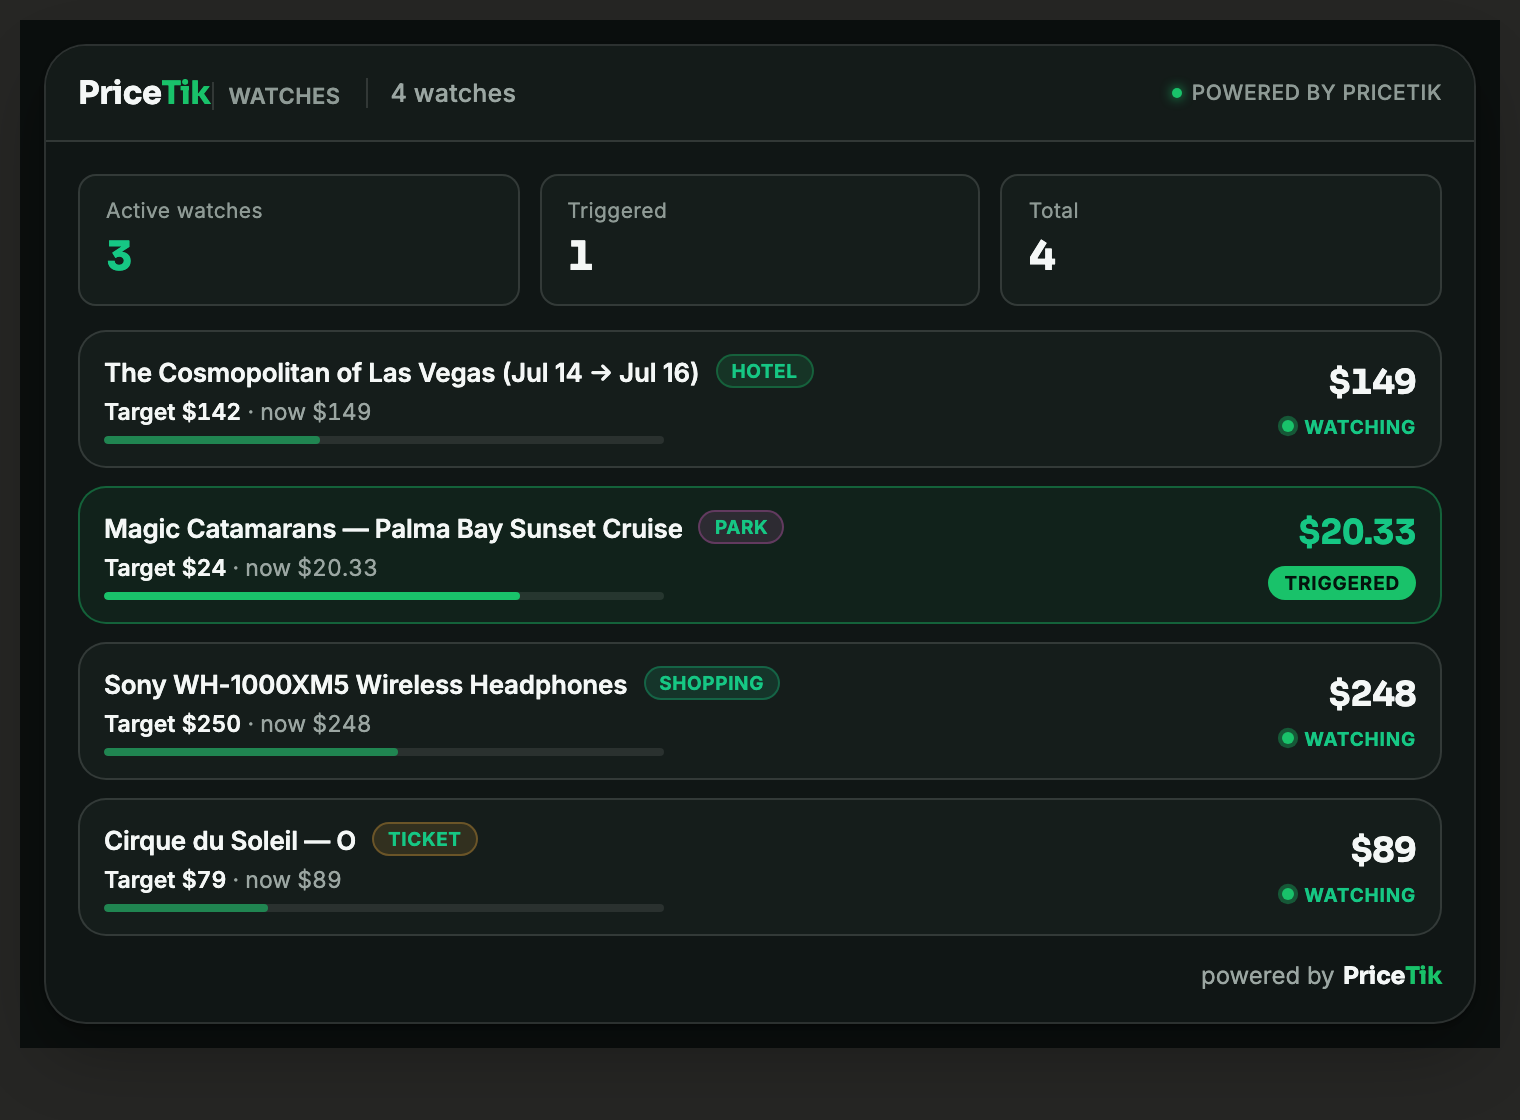Open the Cirque du Soleil — O watch
Image resolution: width=1520 pixels, height=1120 pixels.
point(760,867)
